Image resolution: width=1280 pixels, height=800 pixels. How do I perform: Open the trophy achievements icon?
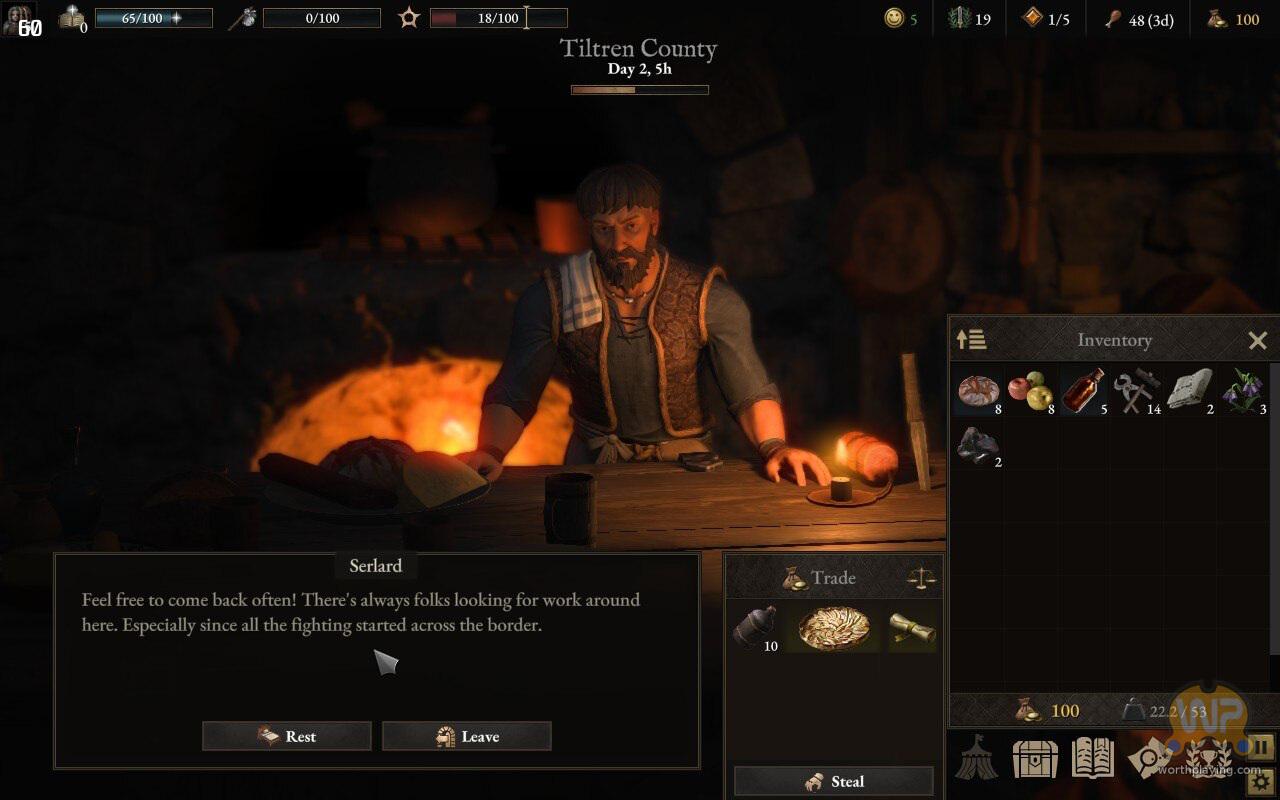(x=1209, y=757)
